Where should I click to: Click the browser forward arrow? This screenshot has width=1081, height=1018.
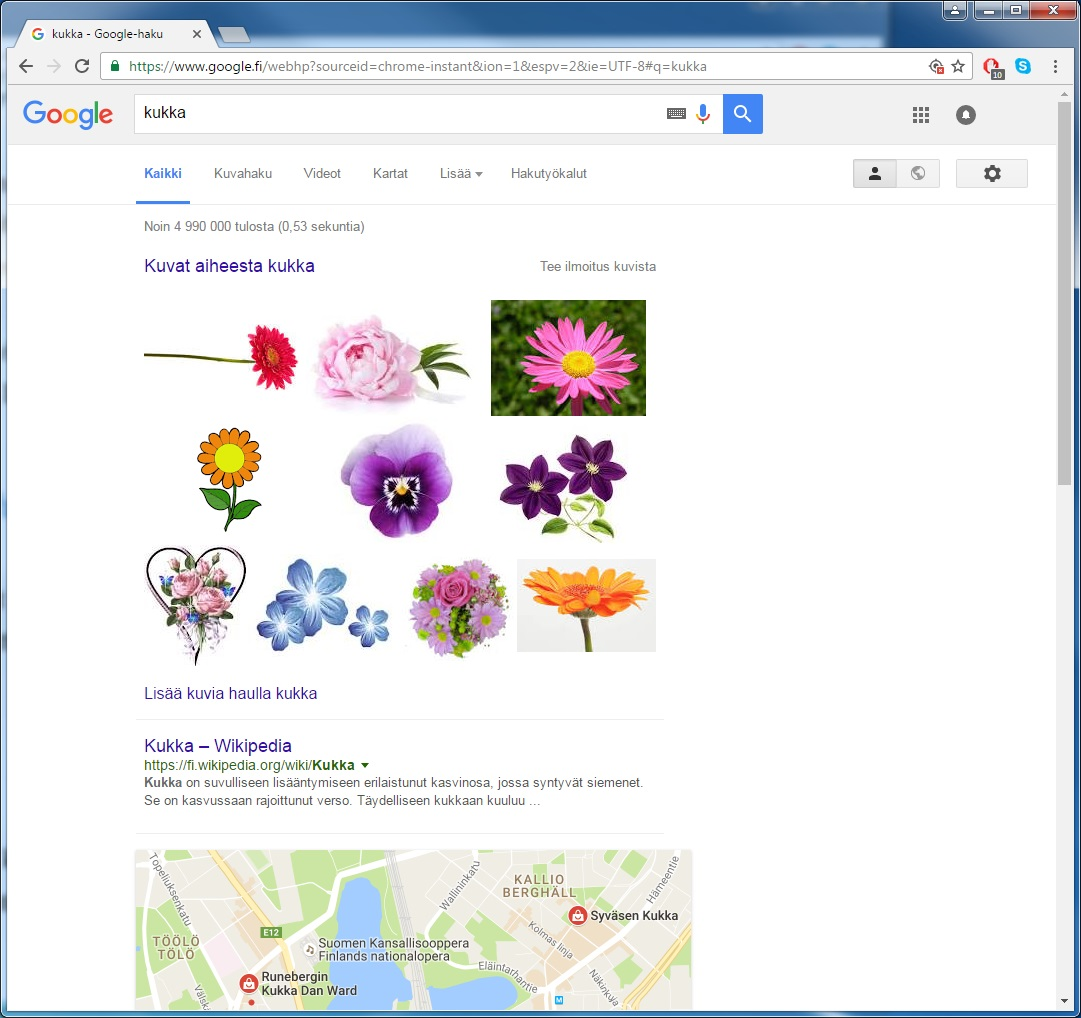click(x=54, y=66)
